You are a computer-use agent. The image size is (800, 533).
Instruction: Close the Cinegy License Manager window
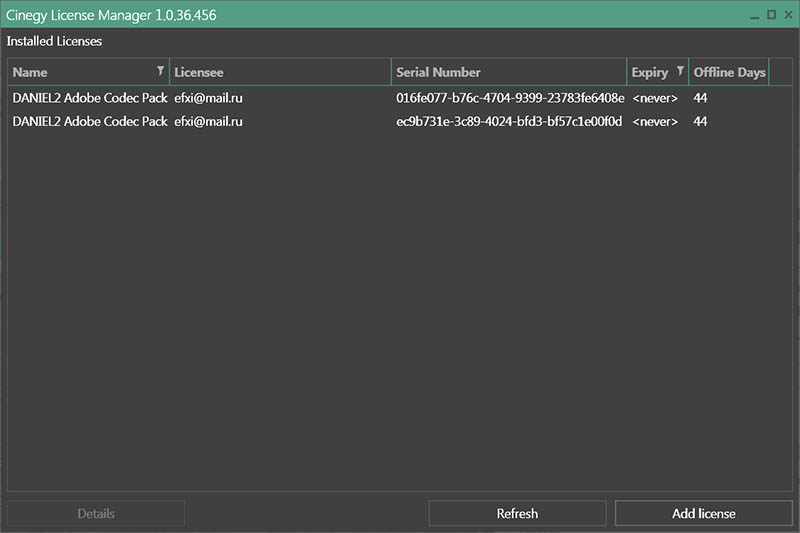788,15
